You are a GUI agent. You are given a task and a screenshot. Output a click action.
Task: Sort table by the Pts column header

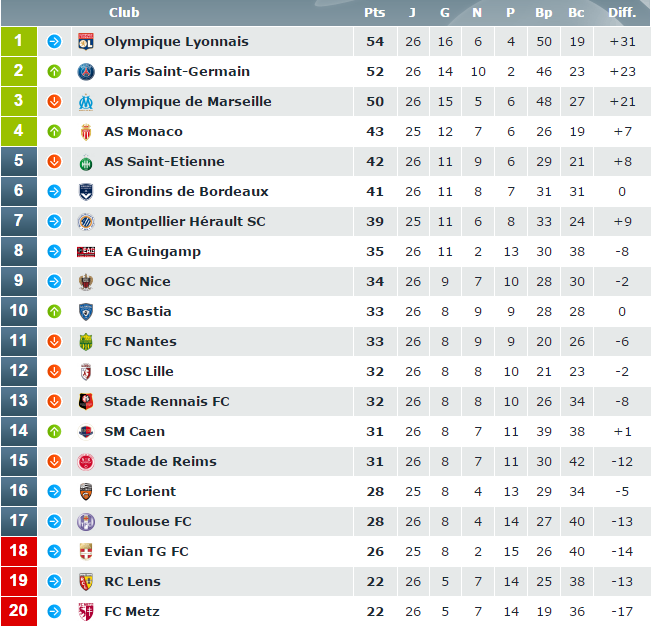coord(374,12)
